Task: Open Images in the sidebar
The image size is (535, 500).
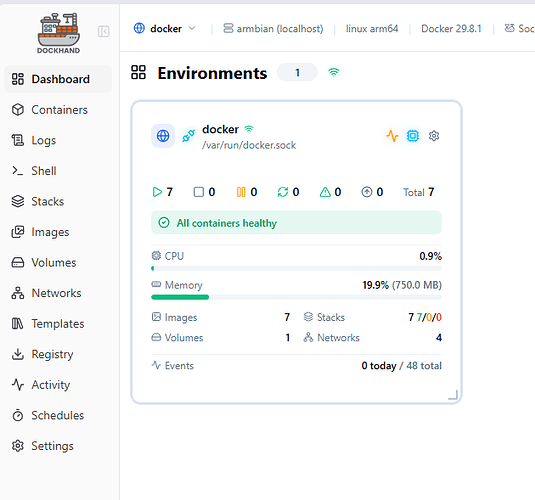Action: (58, 232)
